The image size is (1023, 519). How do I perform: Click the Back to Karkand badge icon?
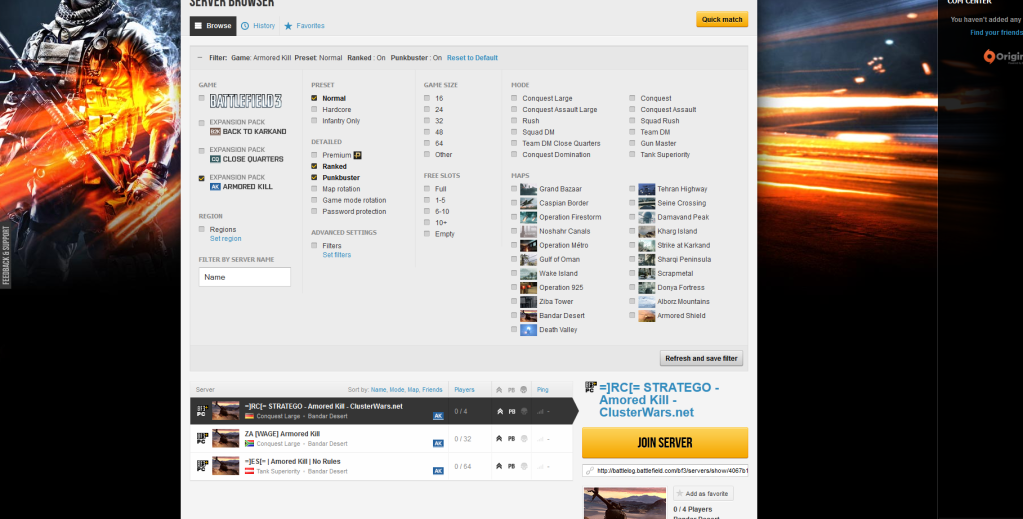(215, 132)
